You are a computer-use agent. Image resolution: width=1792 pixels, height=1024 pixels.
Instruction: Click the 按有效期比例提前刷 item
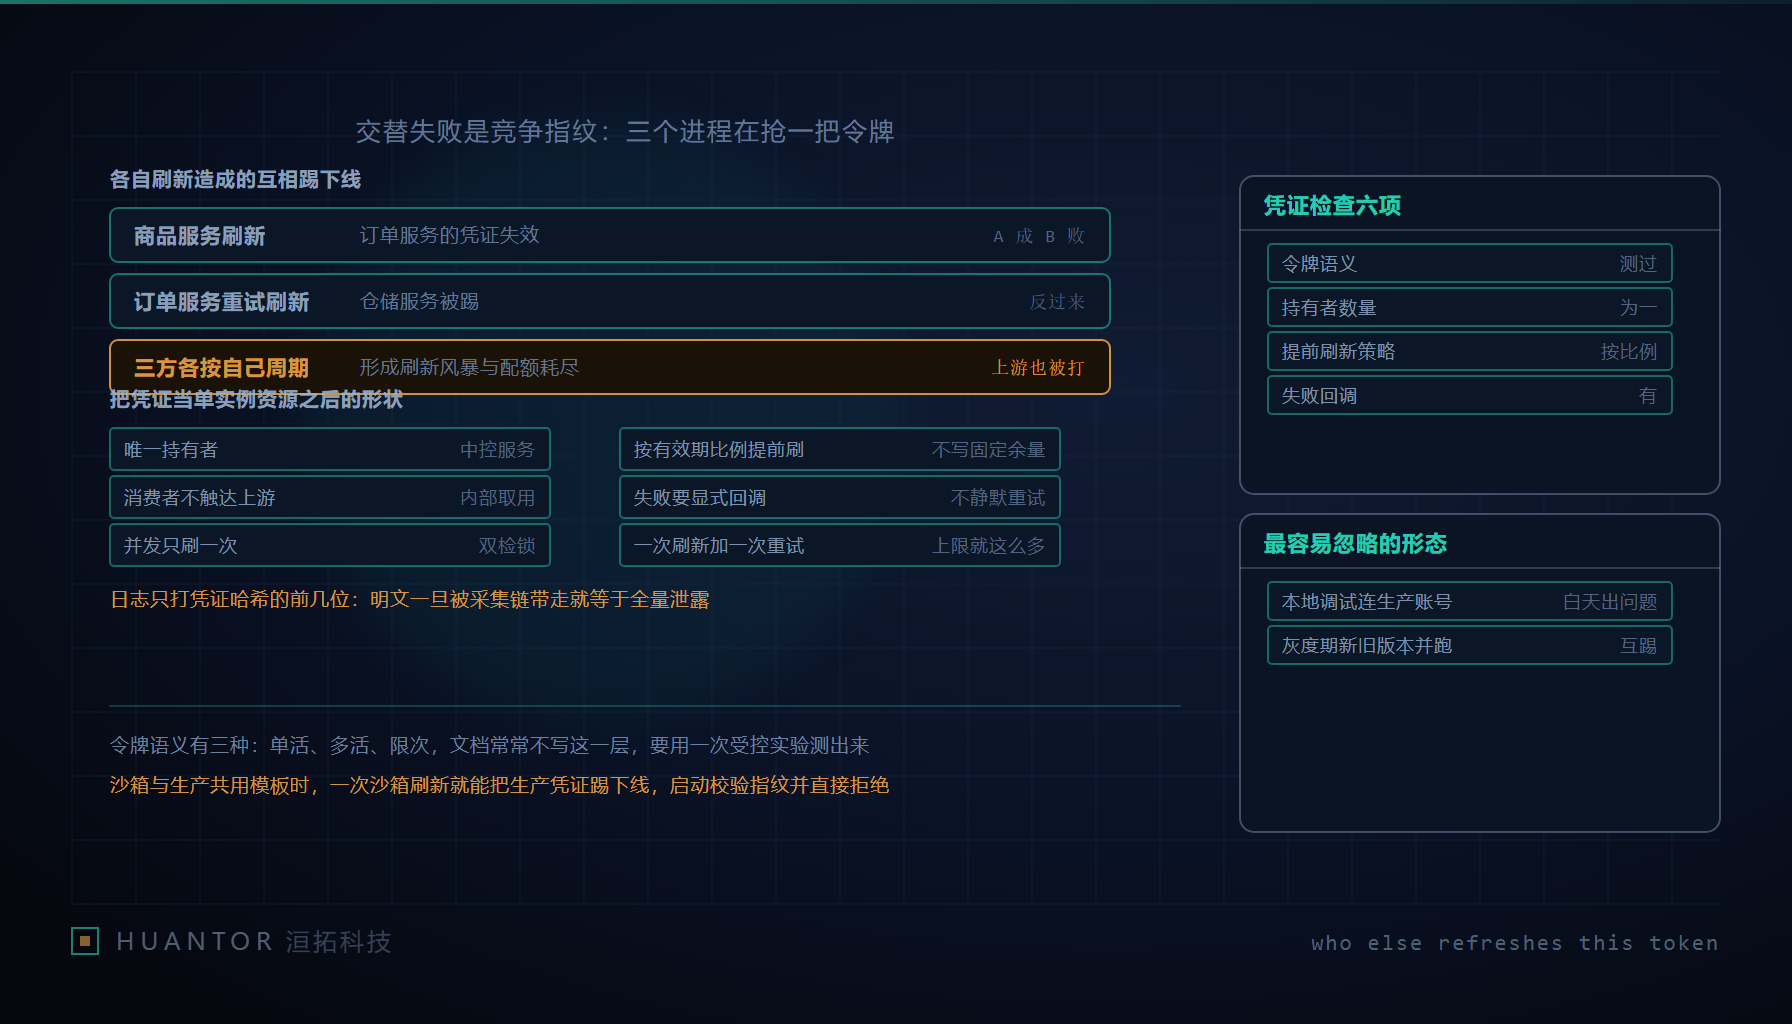(x=840, y=449)
